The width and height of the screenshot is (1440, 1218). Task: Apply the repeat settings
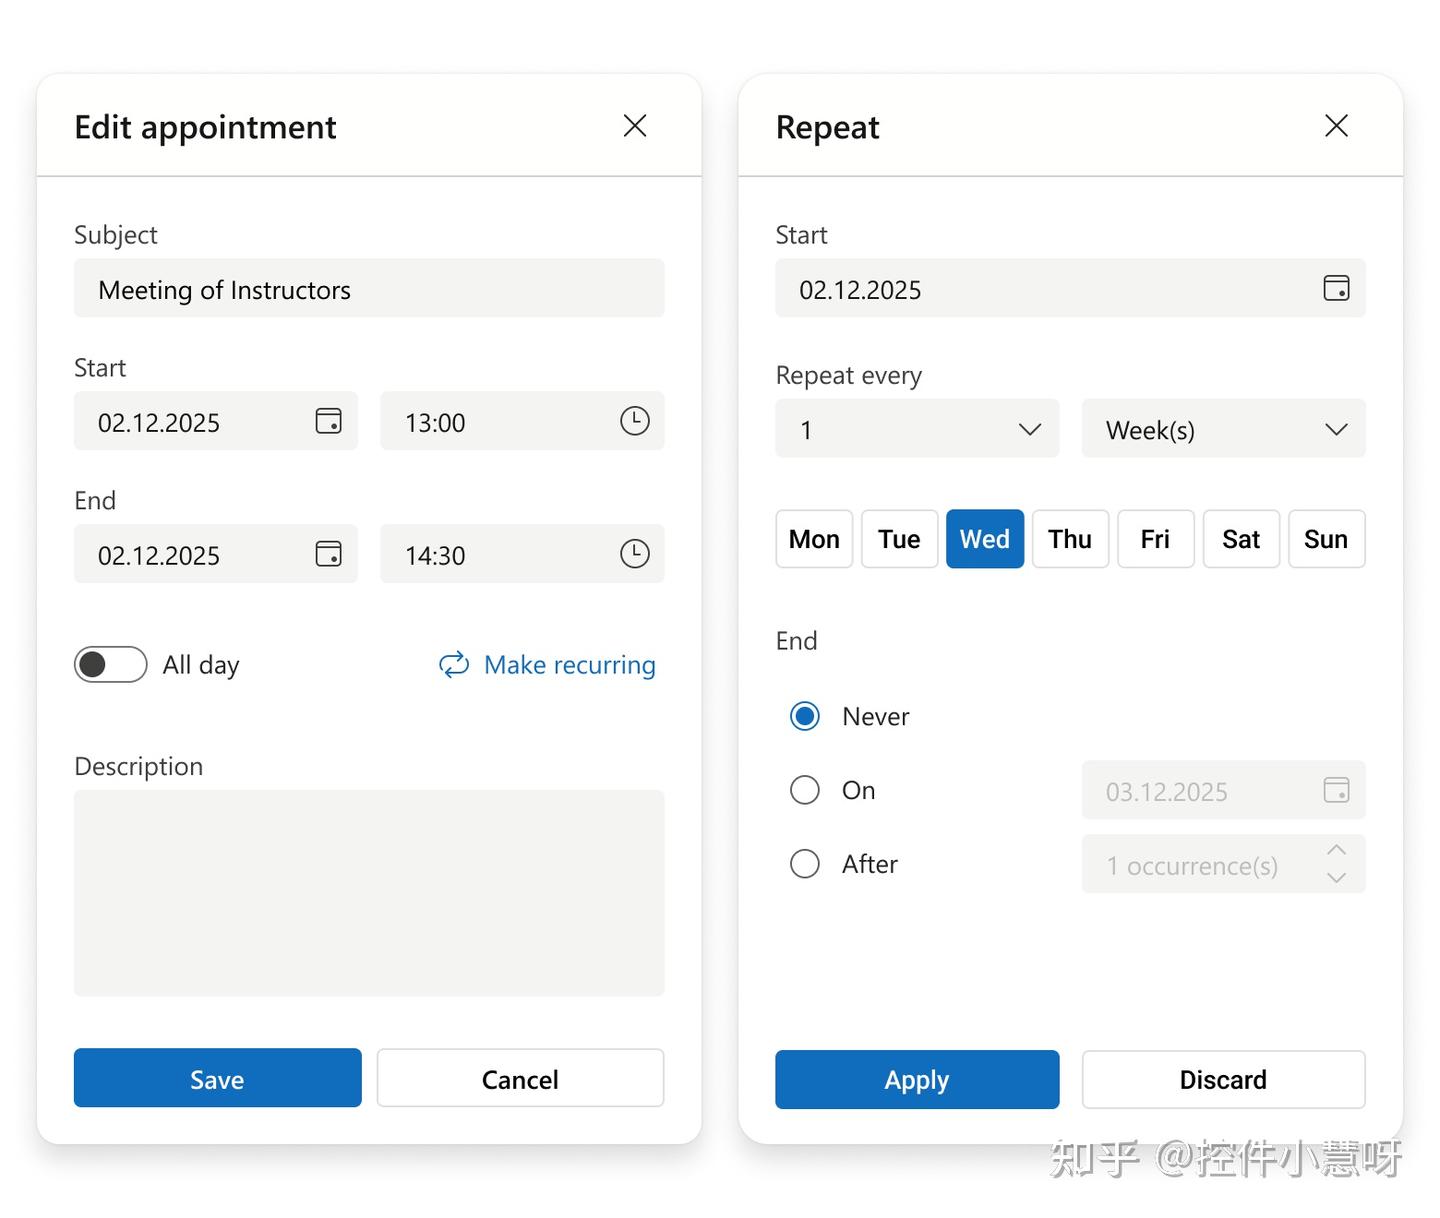[x=917, y=1080]
